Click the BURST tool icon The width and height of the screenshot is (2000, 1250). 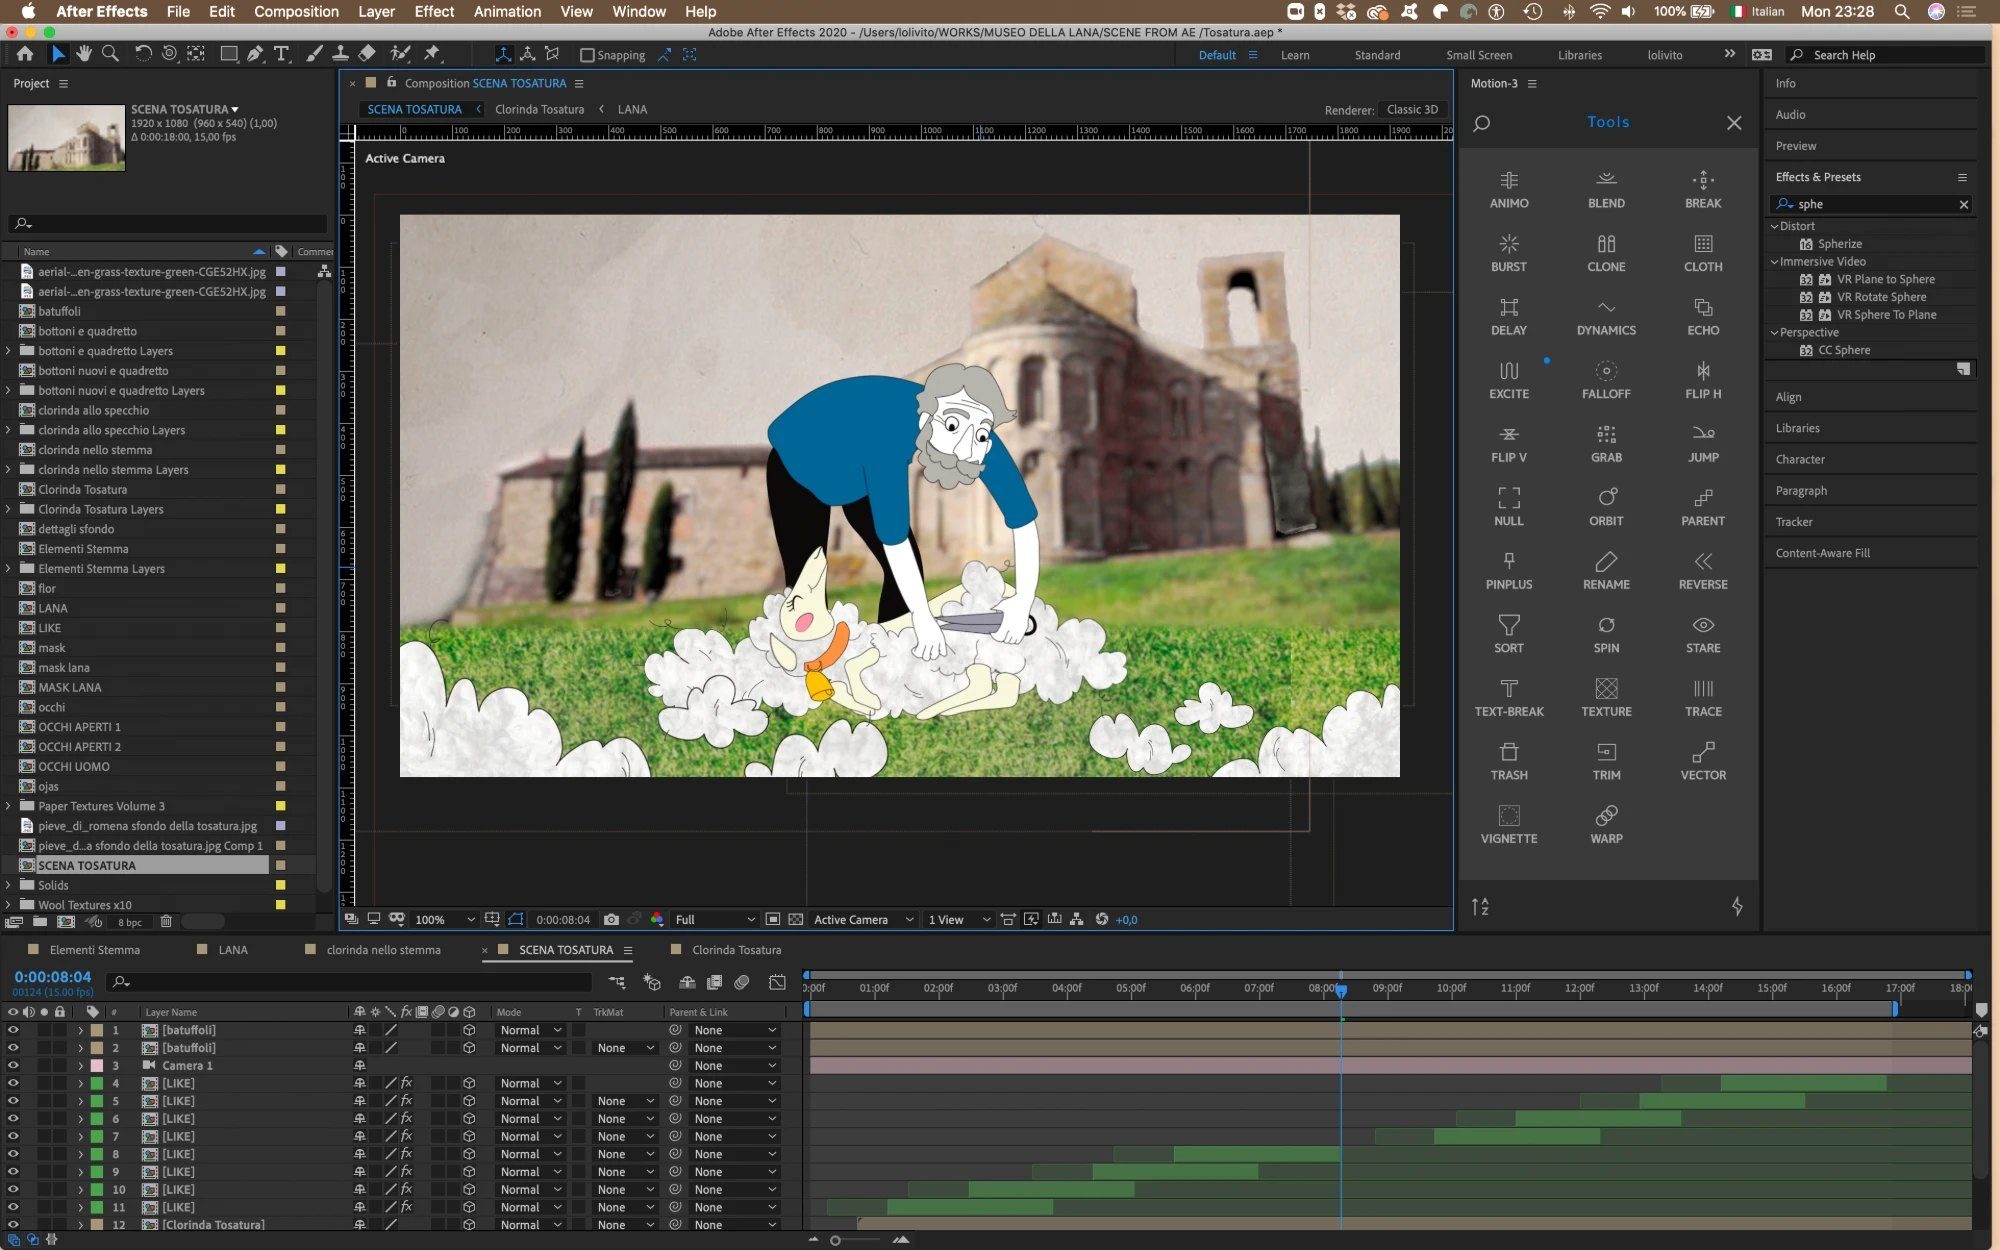coord(1509,253)
